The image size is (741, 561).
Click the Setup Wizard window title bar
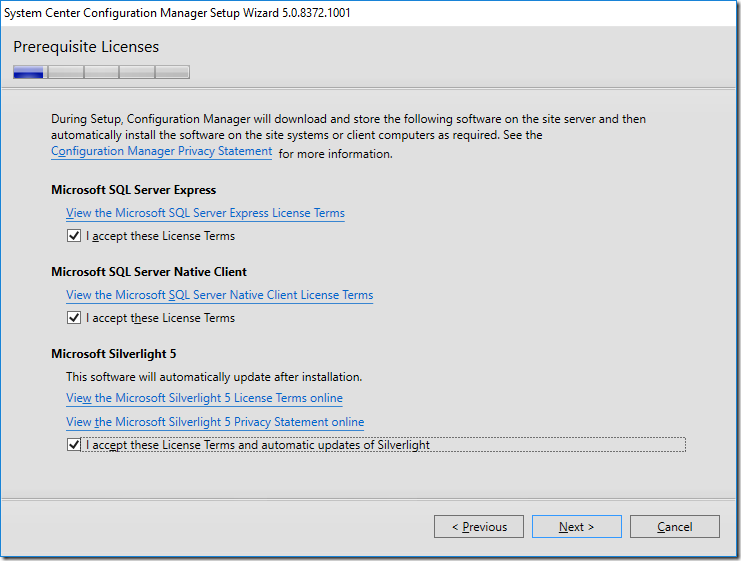click(300, 13)
